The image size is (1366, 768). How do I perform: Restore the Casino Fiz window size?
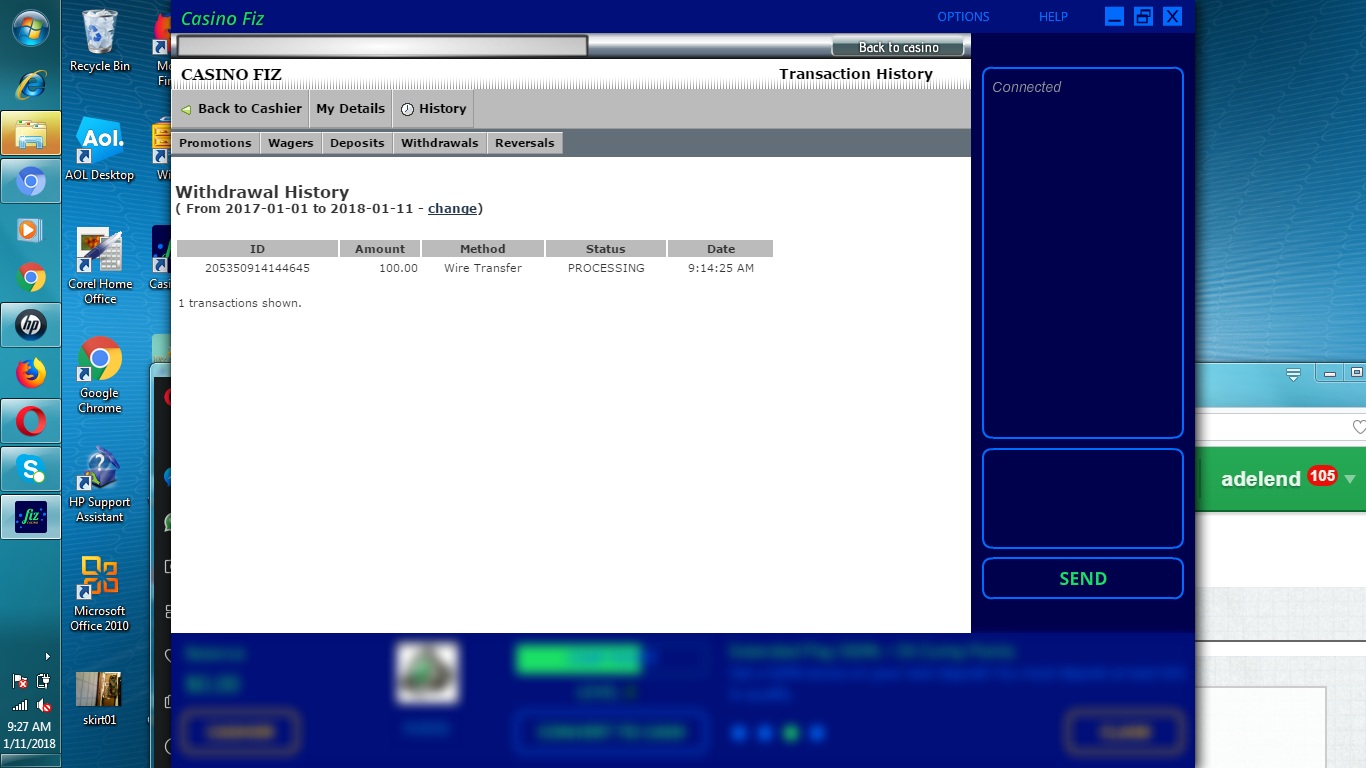coord(1143,16)
